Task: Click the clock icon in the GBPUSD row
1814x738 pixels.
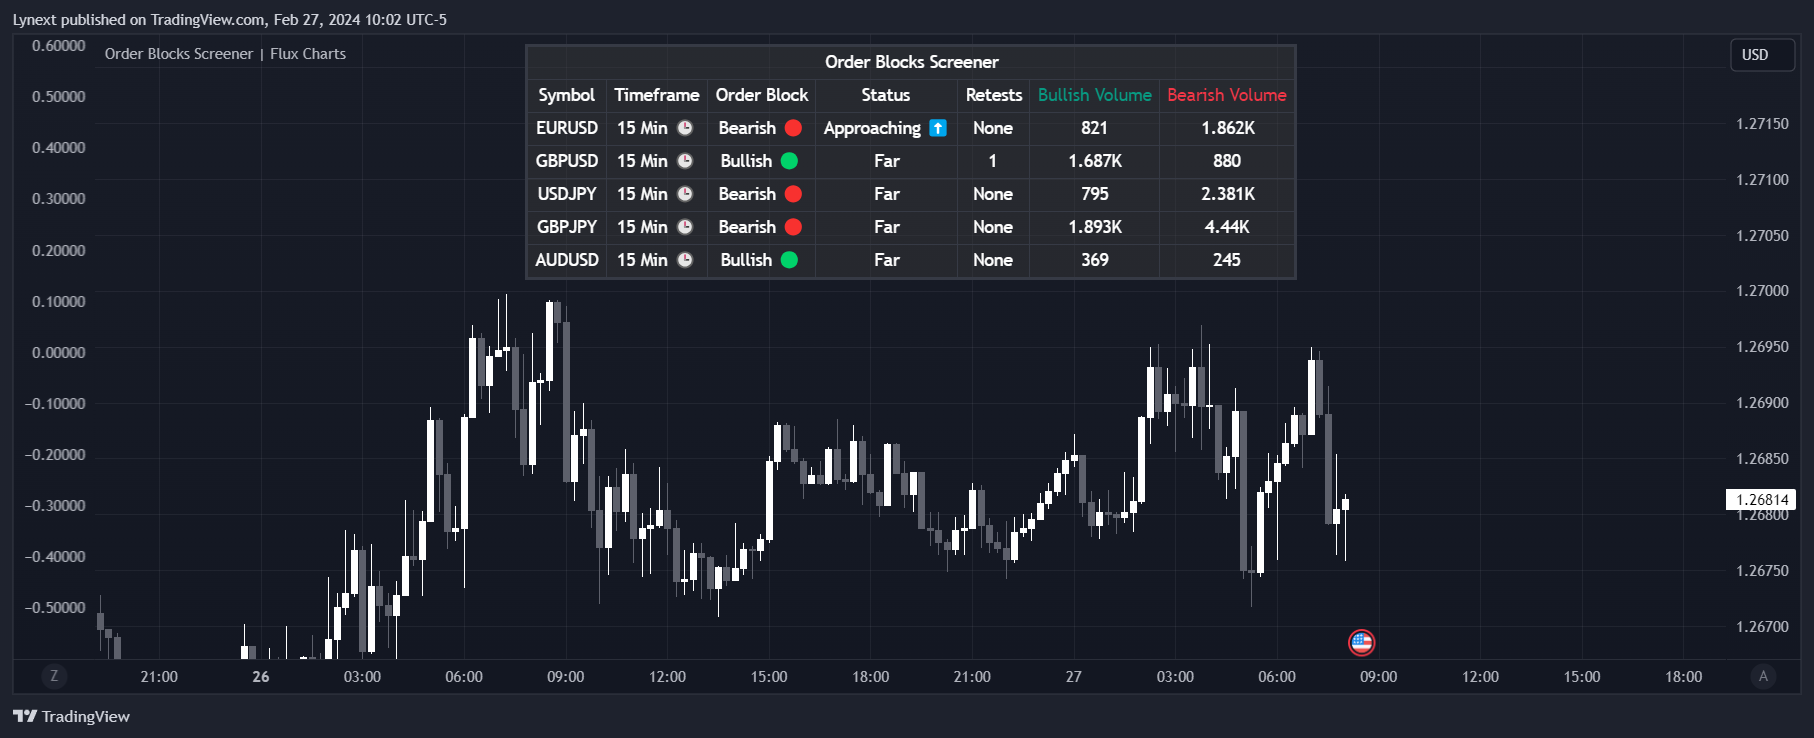Action: [x=685, y=161]
